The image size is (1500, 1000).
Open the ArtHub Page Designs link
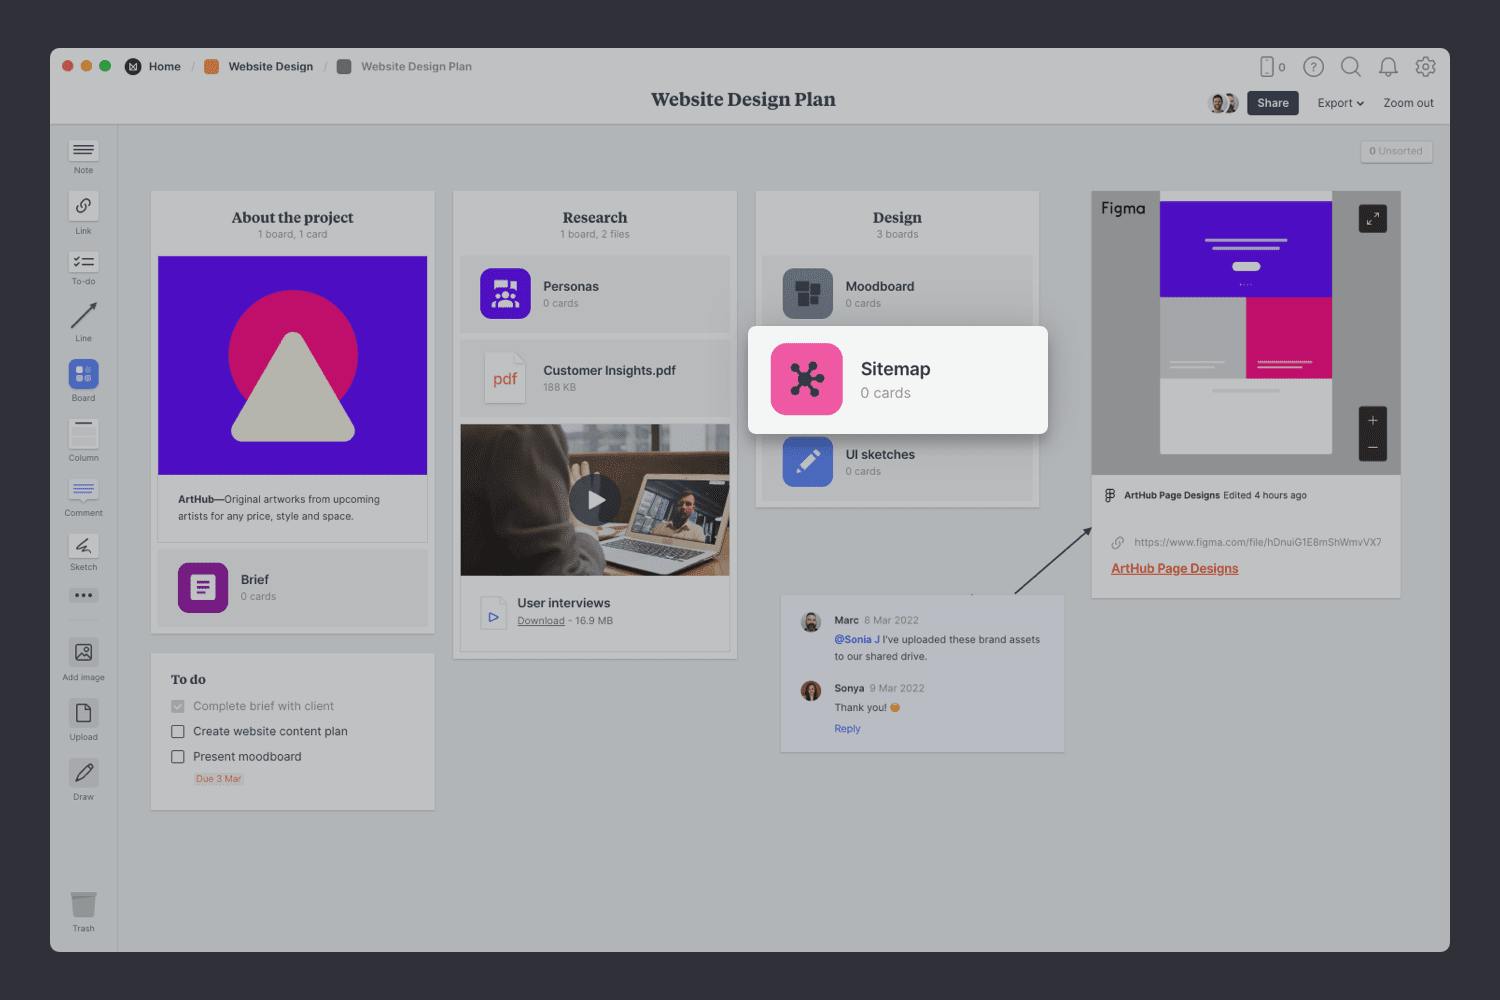[x=1174, y=569]
